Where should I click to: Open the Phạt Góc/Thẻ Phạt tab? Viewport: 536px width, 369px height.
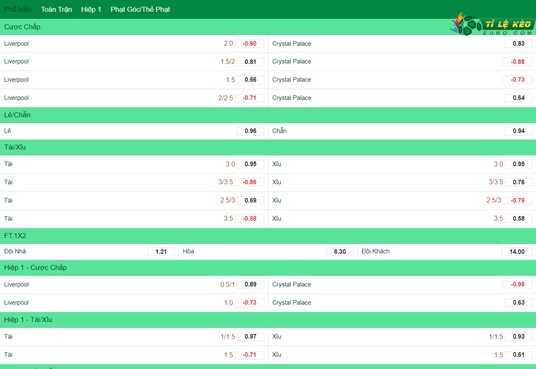click(x=140, y=9)
